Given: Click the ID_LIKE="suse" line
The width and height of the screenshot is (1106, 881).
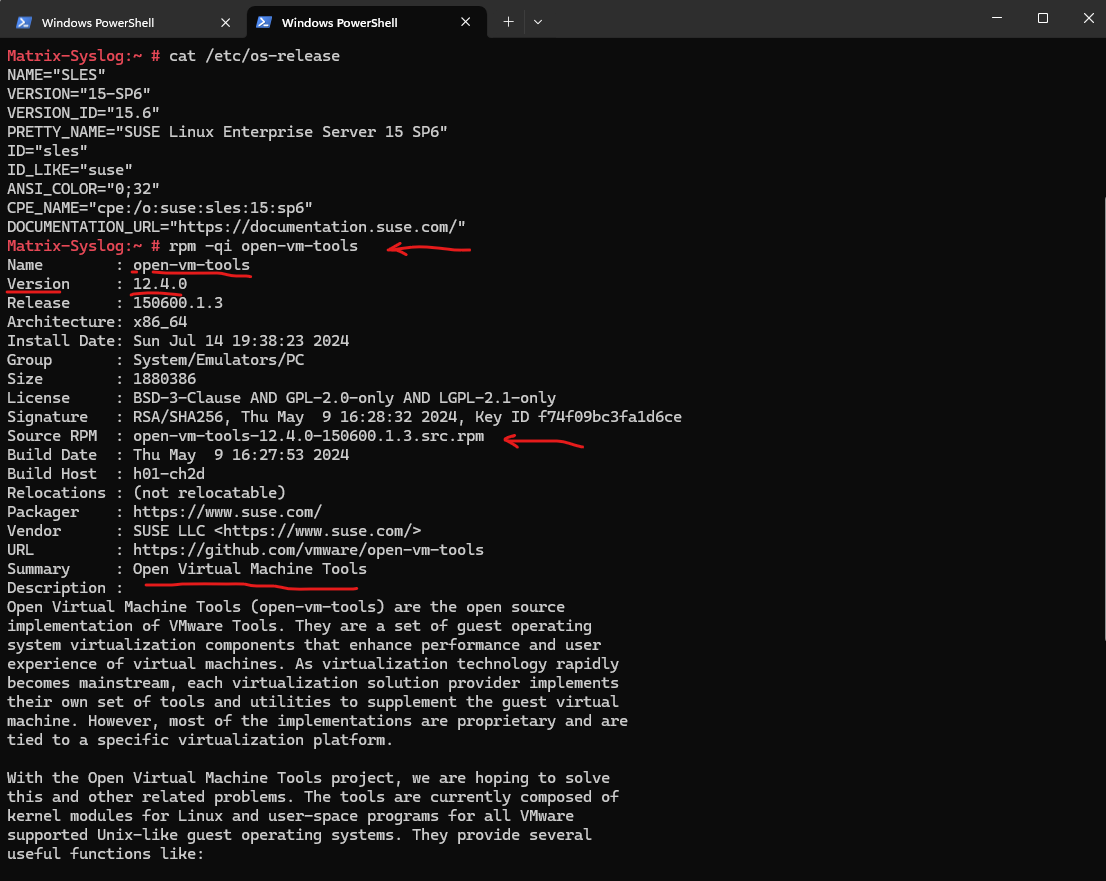Looking at the screenshot, I should [x=70, y=170].
